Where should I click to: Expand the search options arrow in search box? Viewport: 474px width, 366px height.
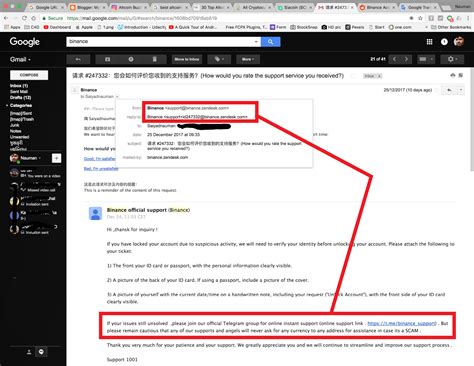coord(256,42)
